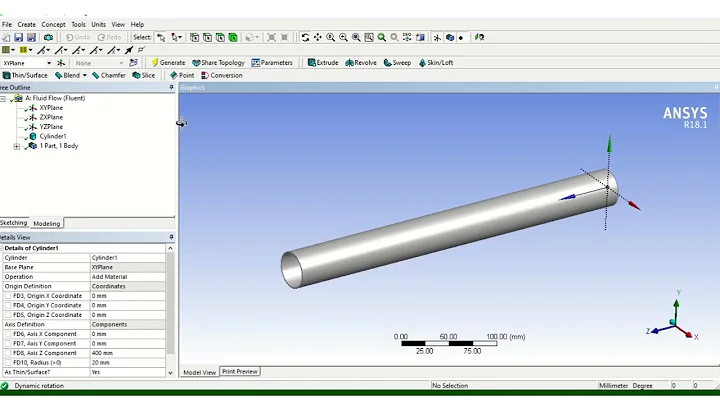
Task: Select the Extrude tool
Action: (x=323, y=63)
